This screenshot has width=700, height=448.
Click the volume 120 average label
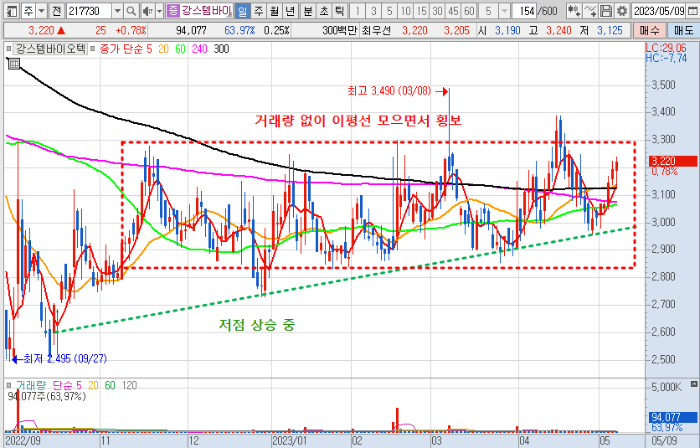tap(129, 385)
